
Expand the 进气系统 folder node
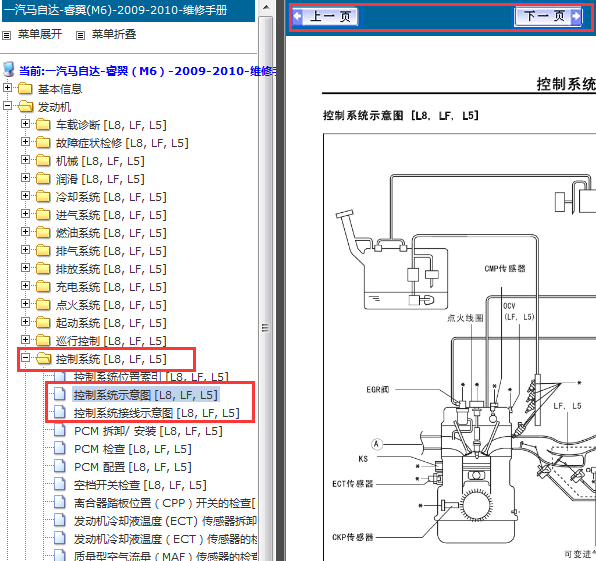[x=25, y=214]
